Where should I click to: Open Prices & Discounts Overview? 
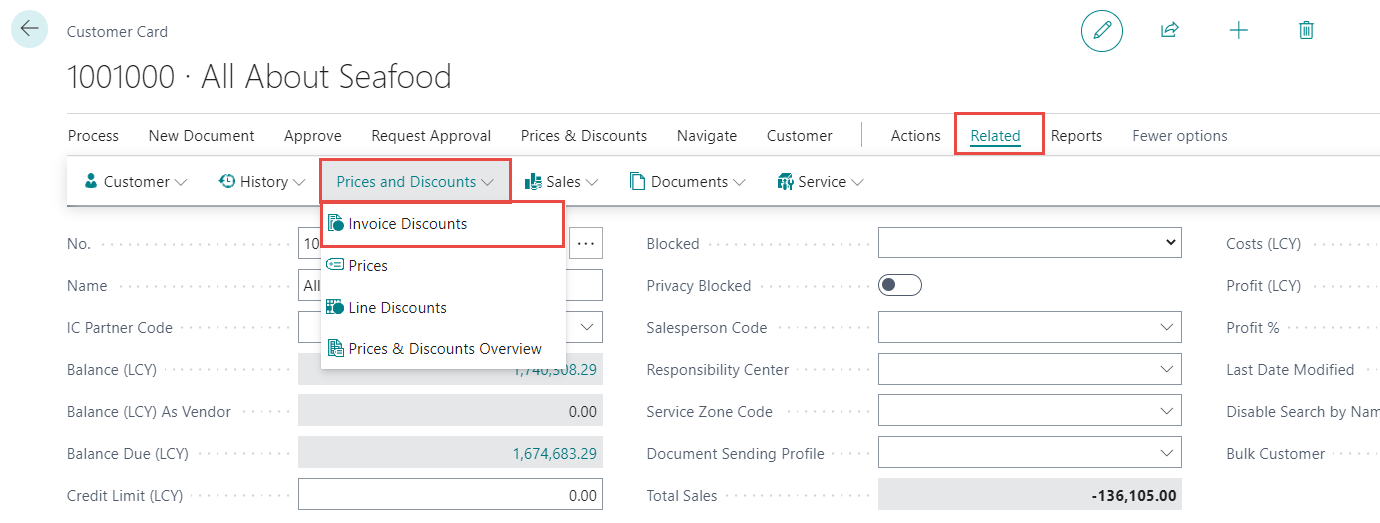pyautogui.click(x=444, y=349)
